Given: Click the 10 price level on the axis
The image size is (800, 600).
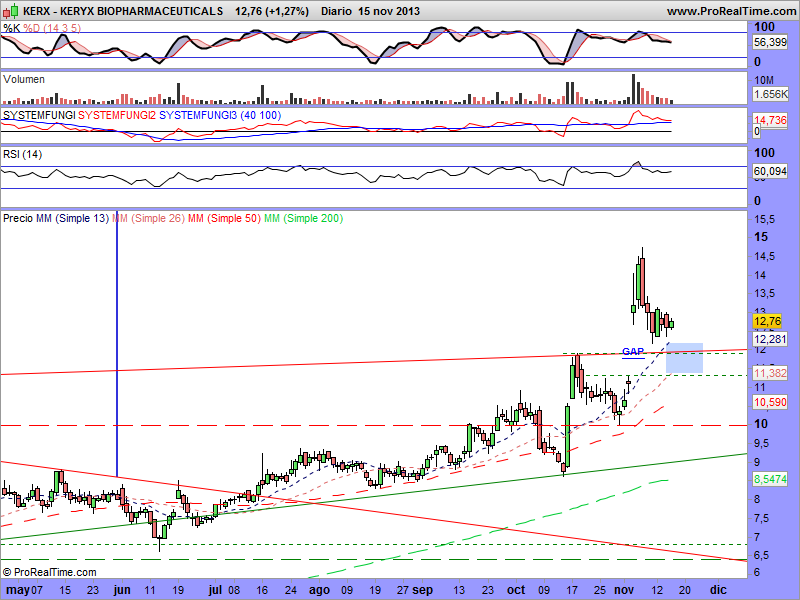Looking at the screenshot, I should coord(761,424).
